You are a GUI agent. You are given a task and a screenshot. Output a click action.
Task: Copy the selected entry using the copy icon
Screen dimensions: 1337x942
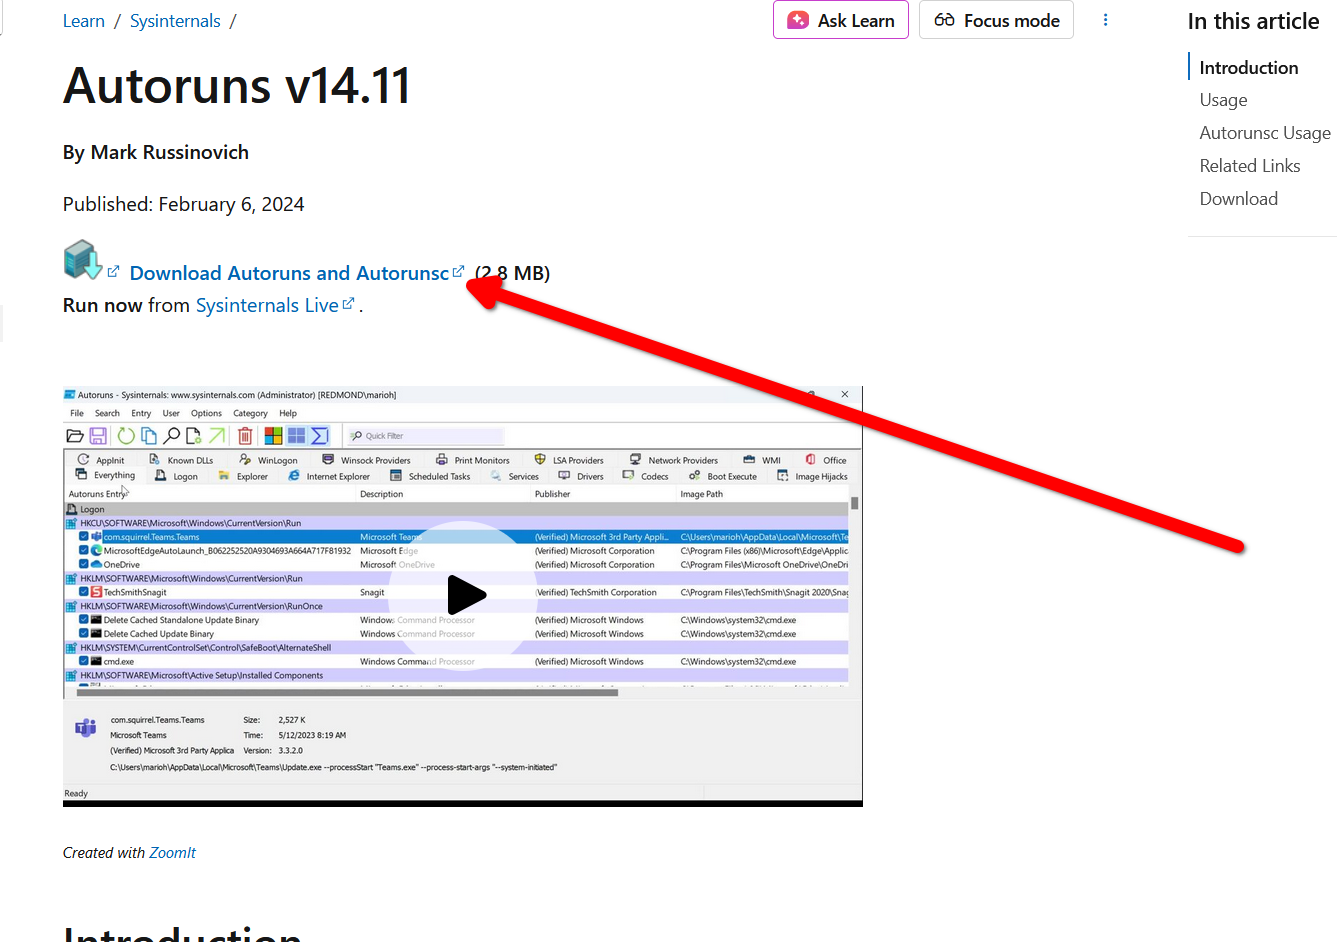pyautogui.click(x=149, y=435)
